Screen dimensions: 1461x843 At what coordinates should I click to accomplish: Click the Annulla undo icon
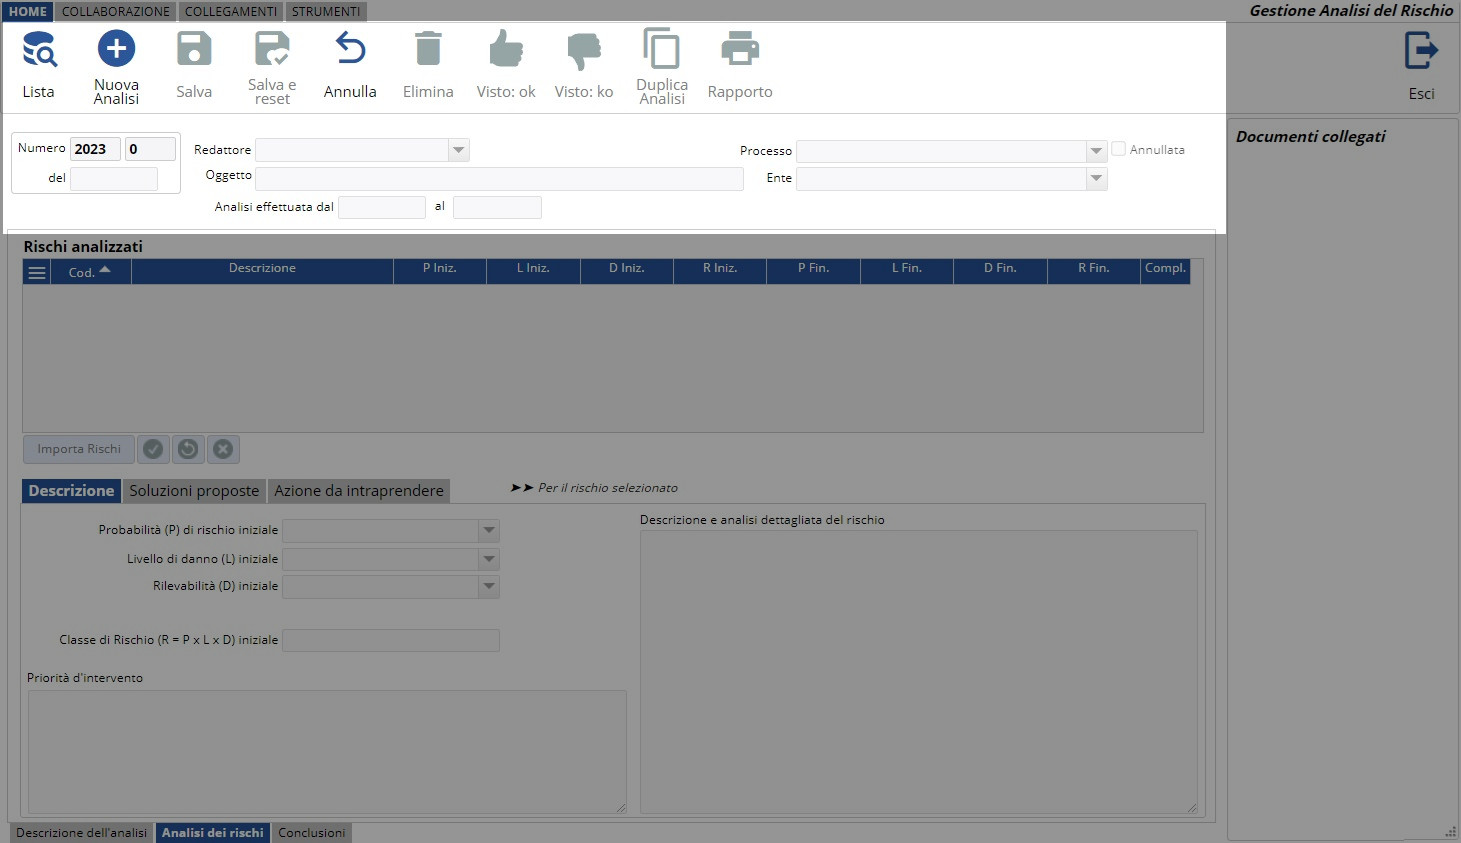[350, 50]
